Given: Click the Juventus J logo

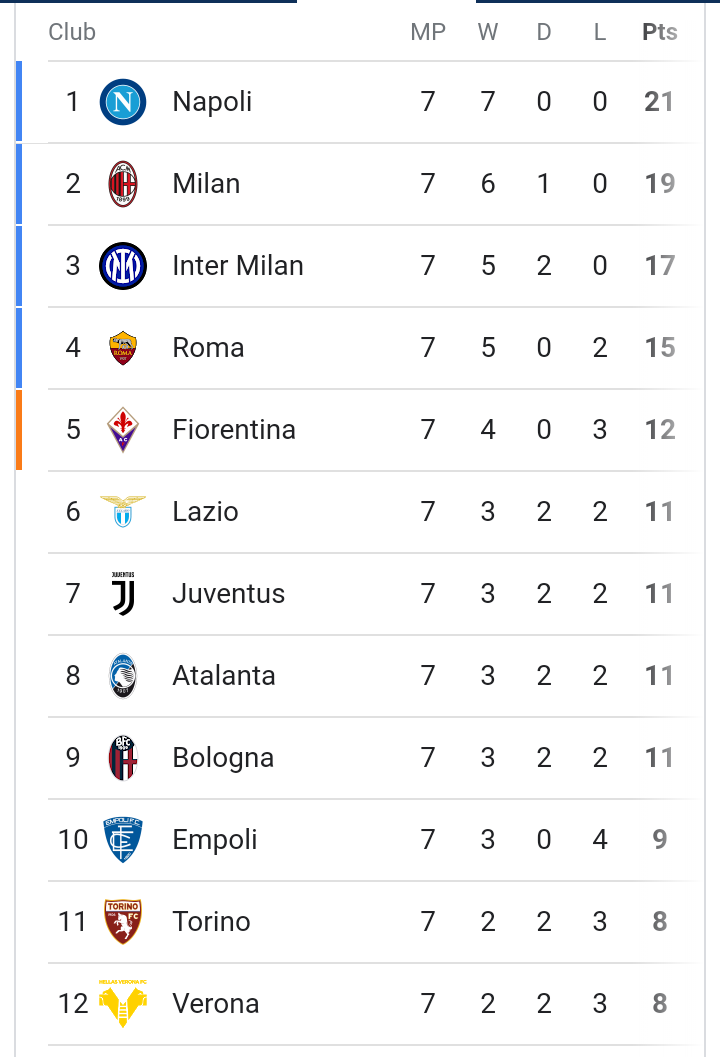Looking at the screenshot, I should coord(123,593).
